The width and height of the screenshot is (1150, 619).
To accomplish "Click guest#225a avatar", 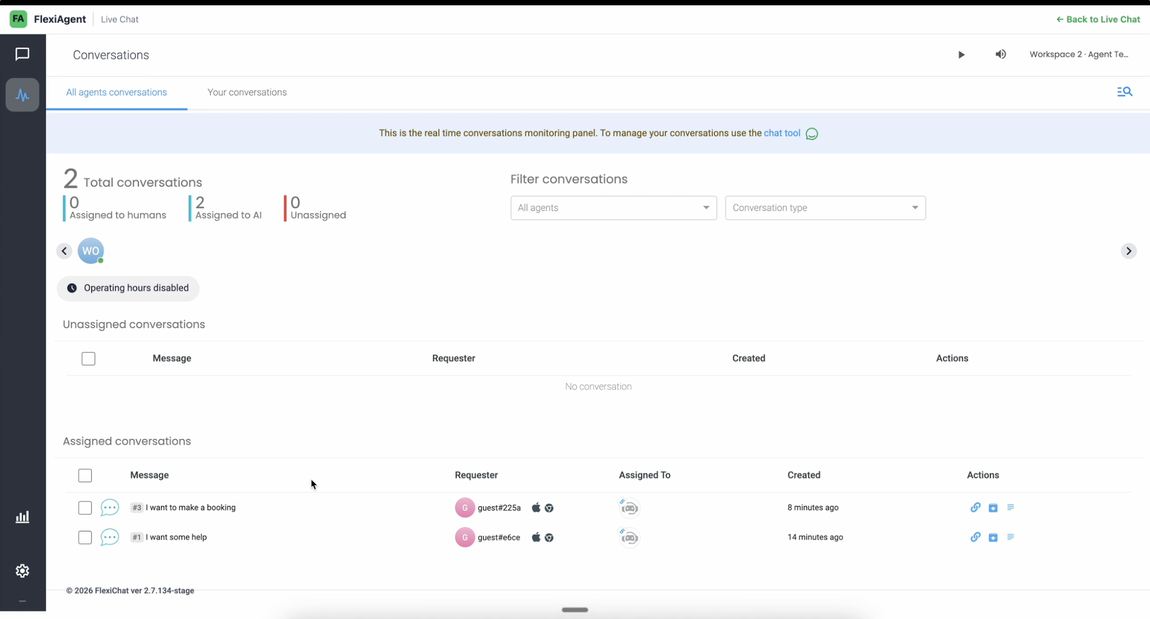I will pos(465,508).
